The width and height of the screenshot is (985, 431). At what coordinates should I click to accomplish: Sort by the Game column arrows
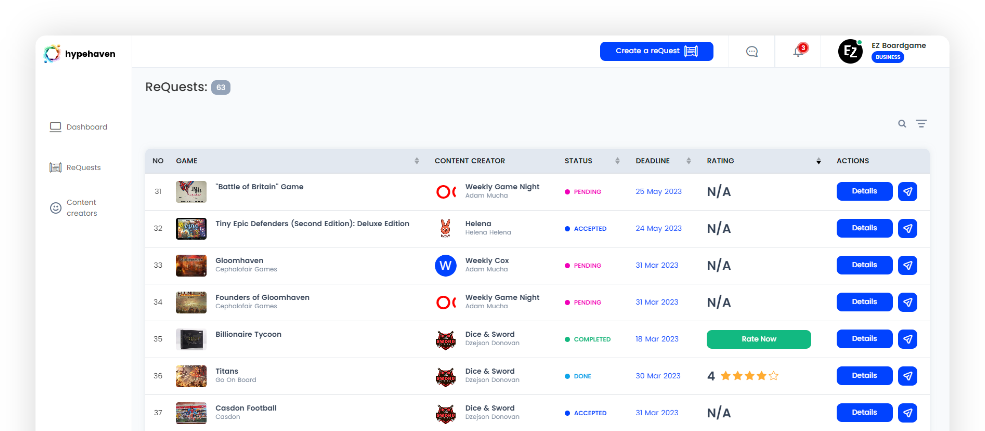(417, 161)
